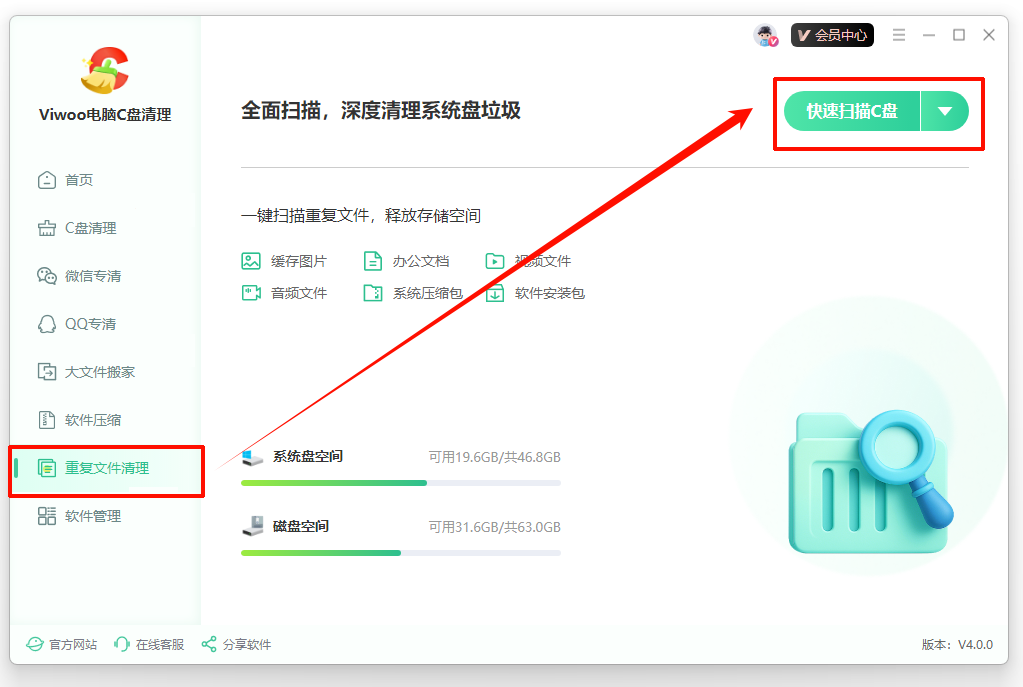1023x687 pixels.
Task: Expand the scan button dropdown arrow
Action: pos(945,111)
